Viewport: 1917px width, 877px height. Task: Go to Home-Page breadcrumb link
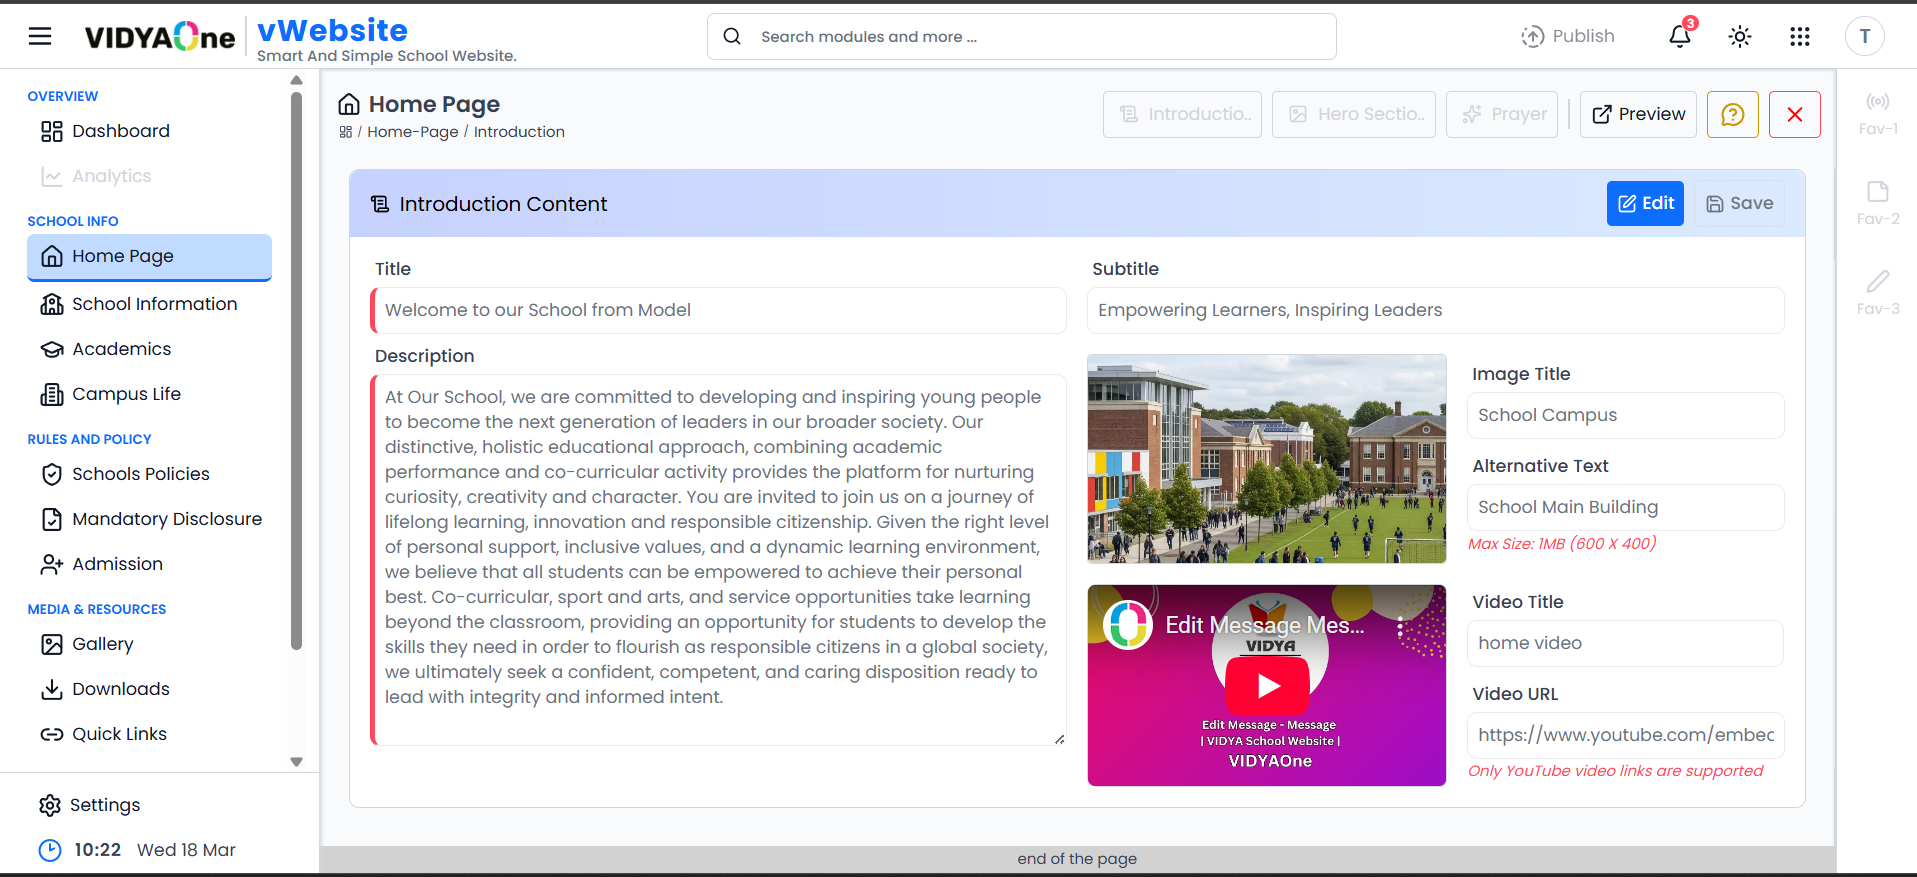[x=412, y=132]
